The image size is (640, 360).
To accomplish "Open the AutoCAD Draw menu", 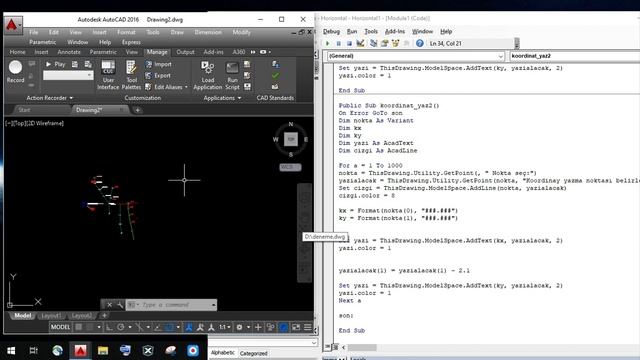I will click(x=177, y=32).
